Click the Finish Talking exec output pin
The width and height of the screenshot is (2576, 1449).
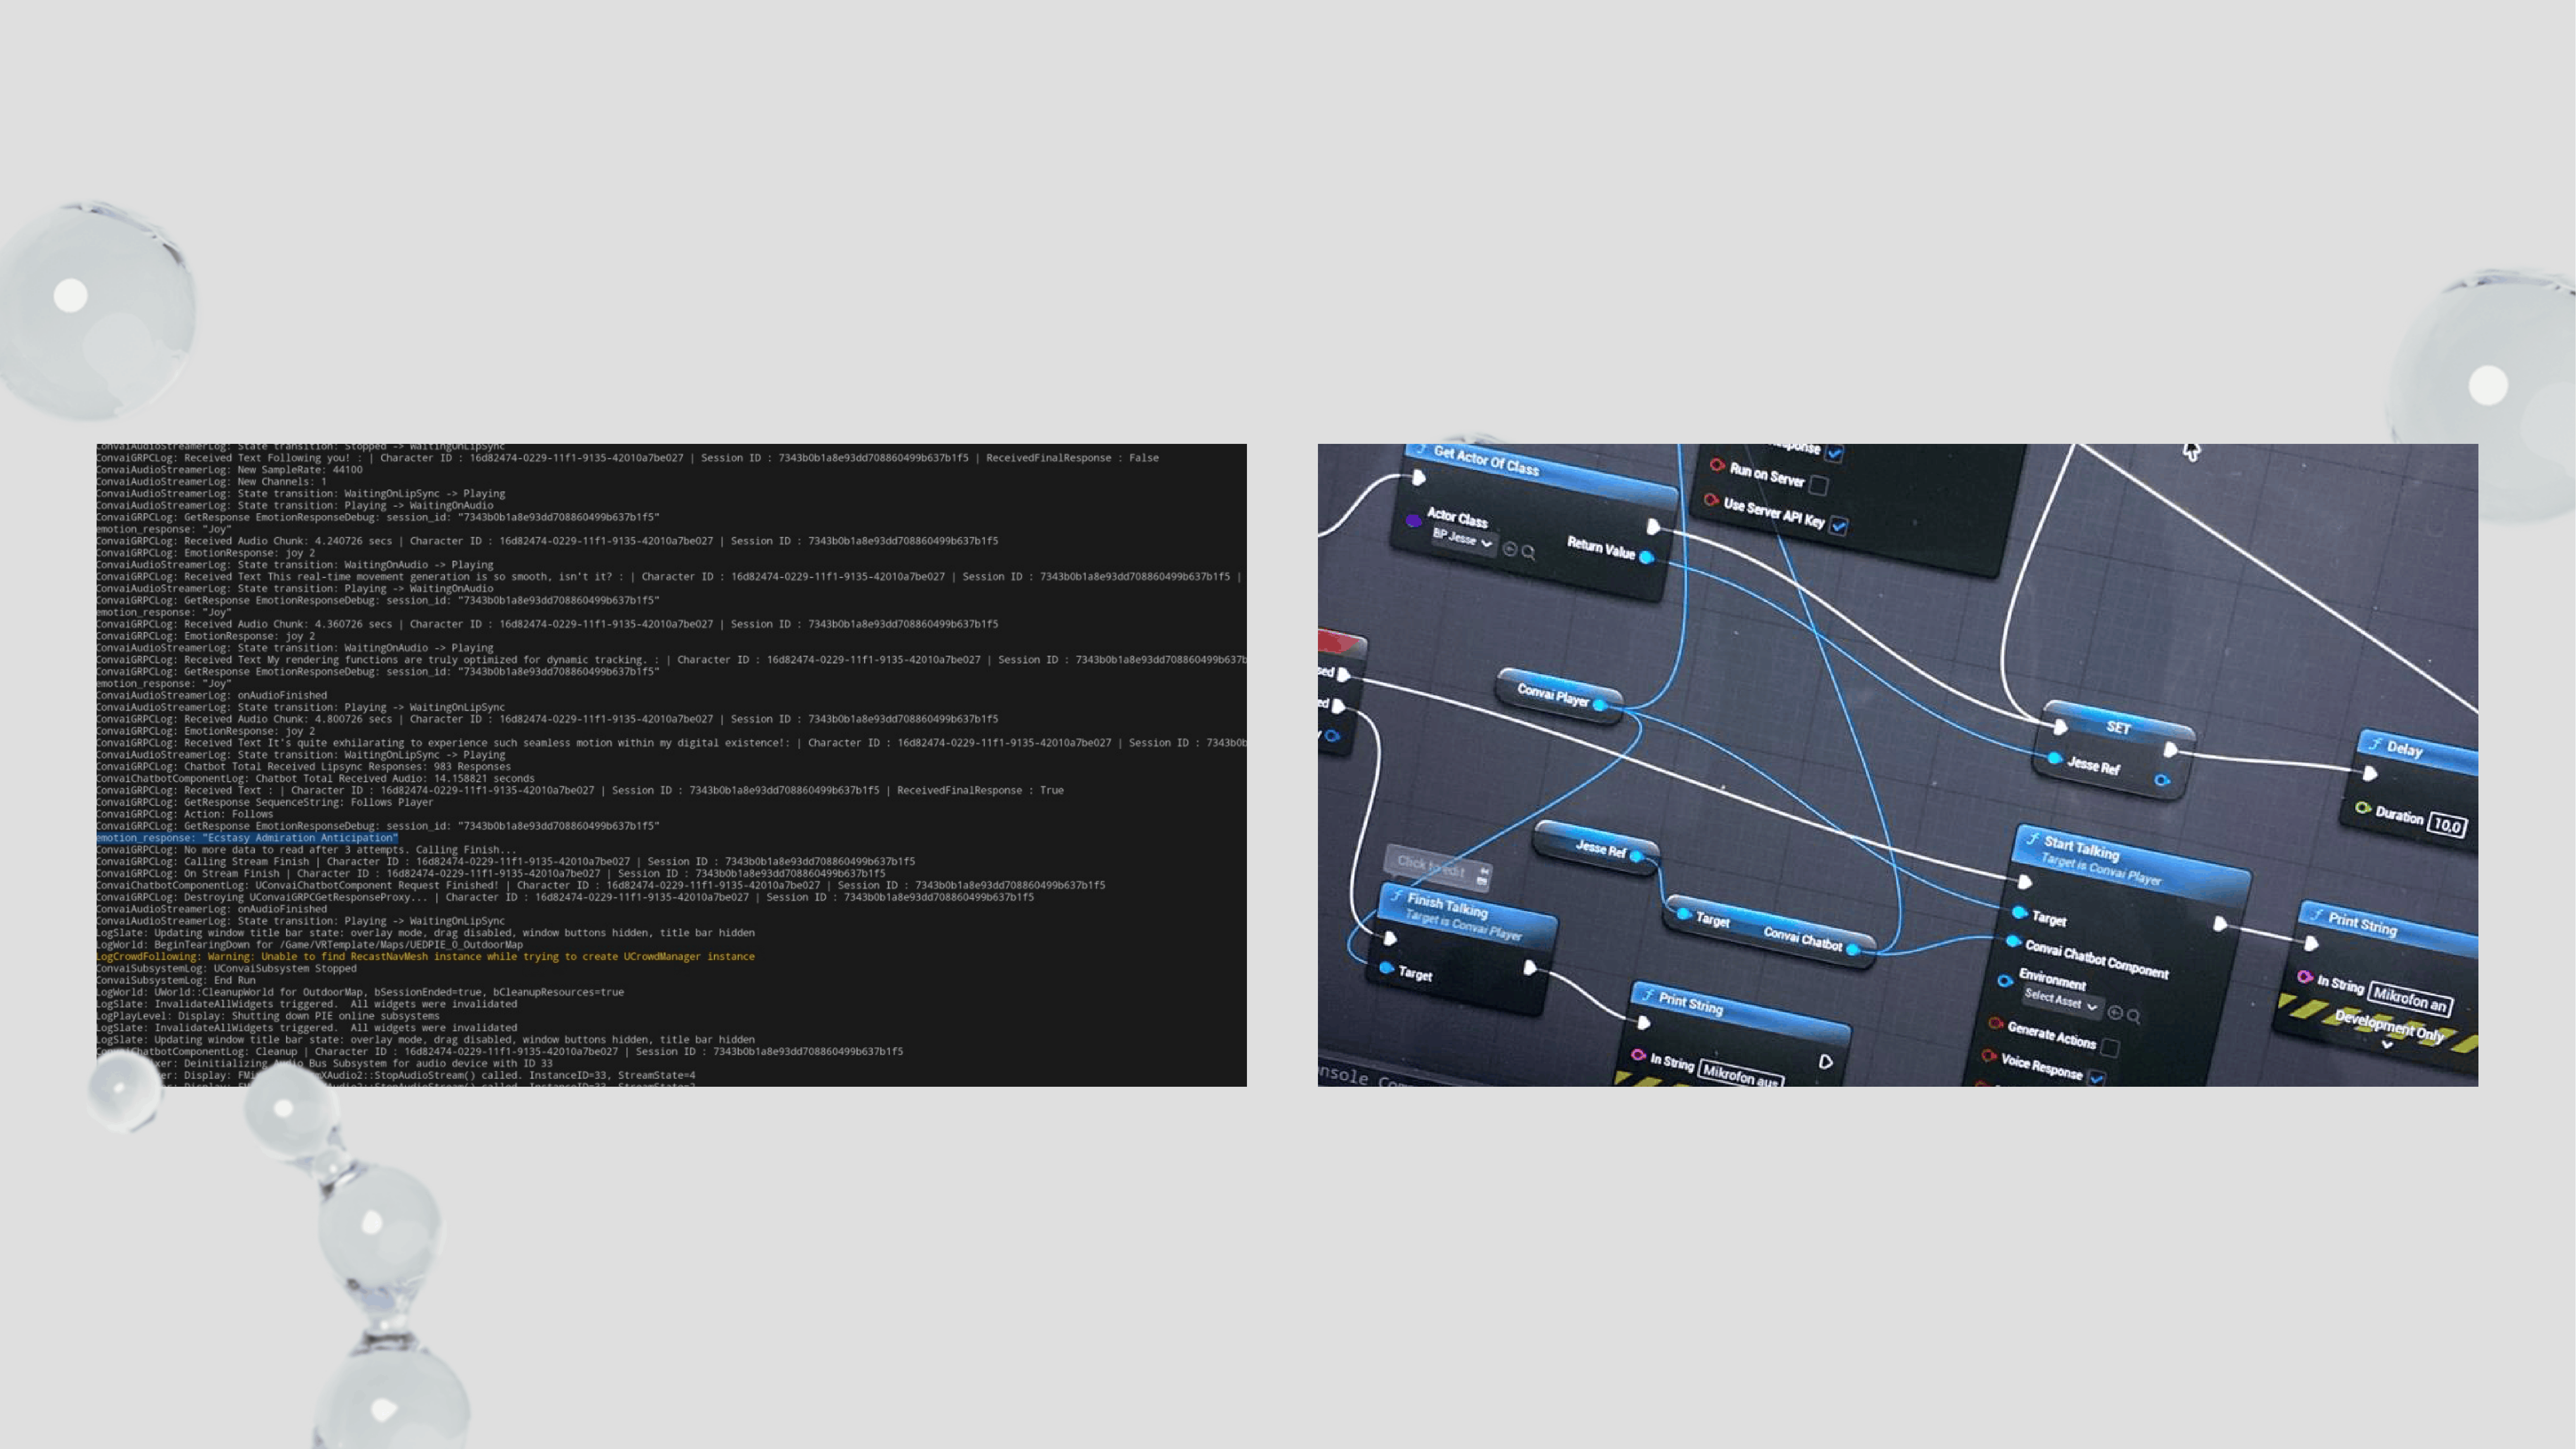(x=1529, y=967)
